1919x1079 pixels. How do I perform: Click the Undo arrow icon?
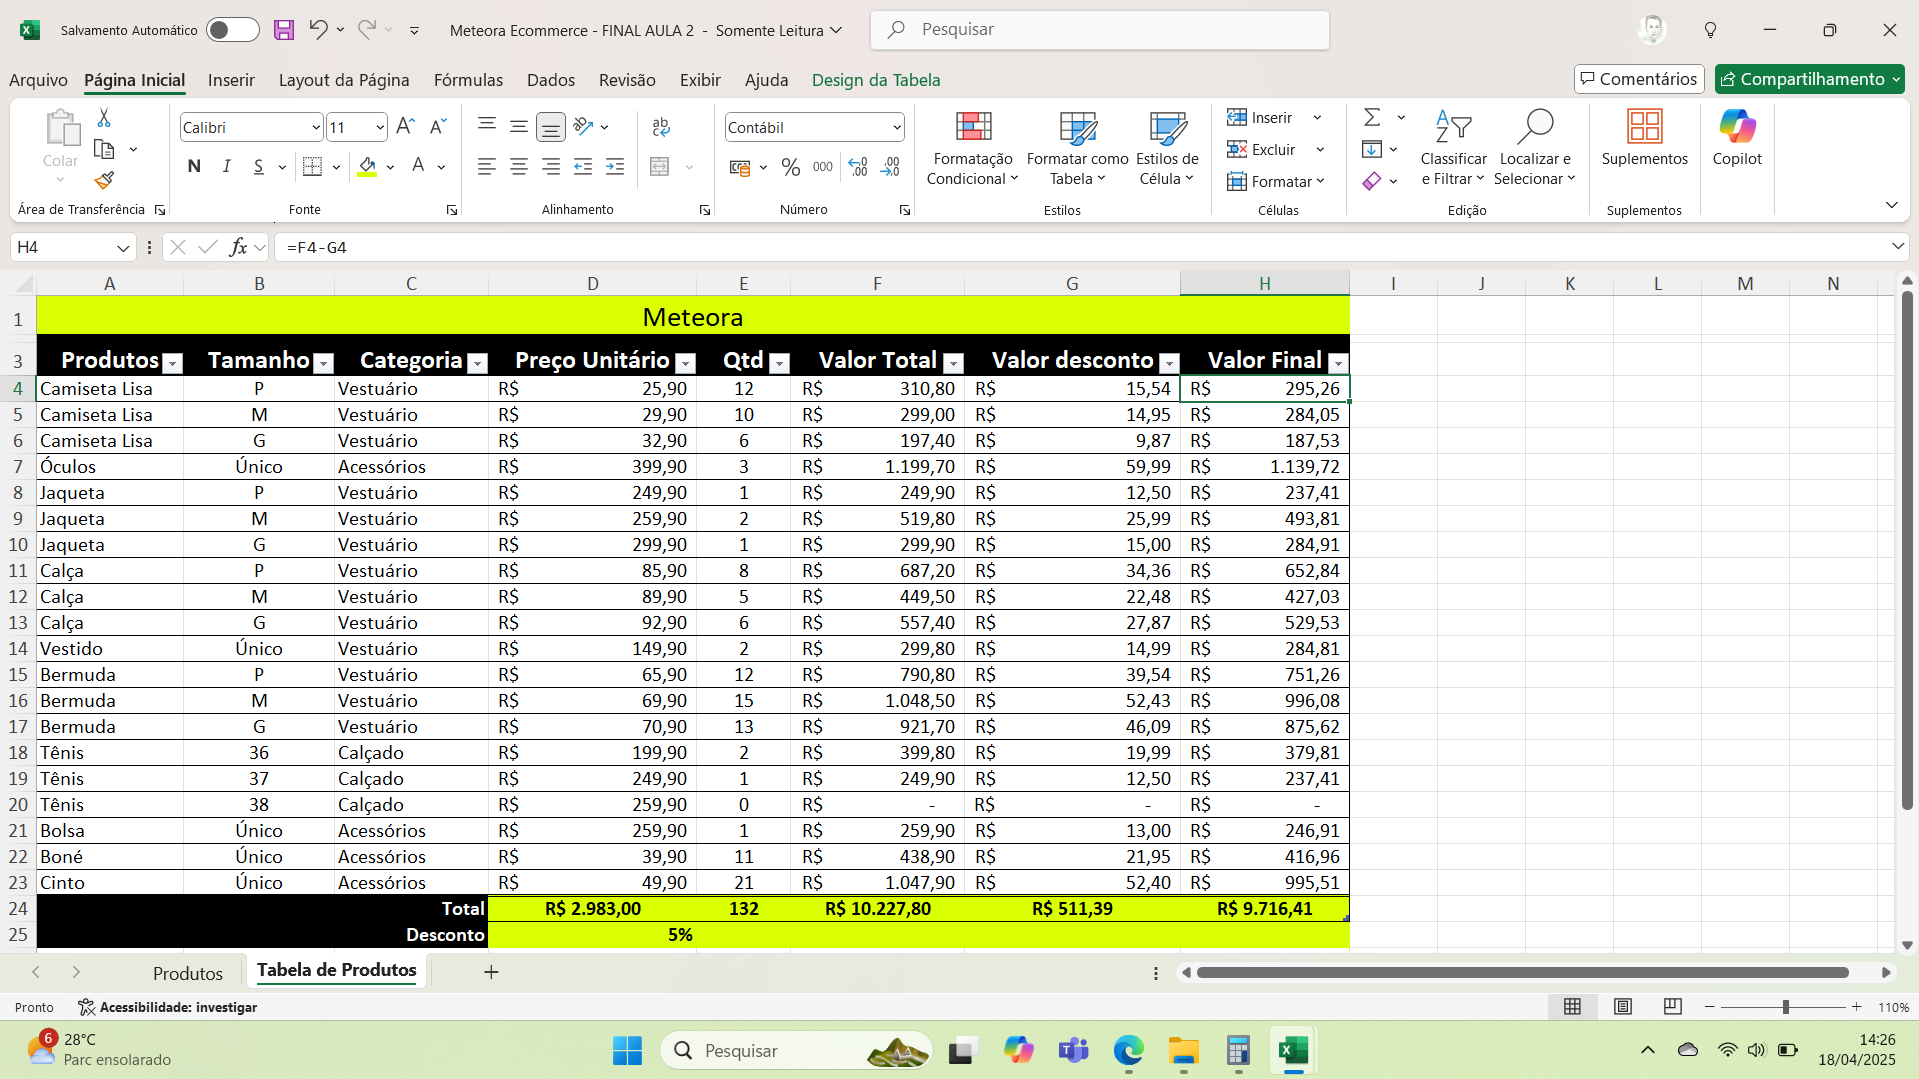318,30
